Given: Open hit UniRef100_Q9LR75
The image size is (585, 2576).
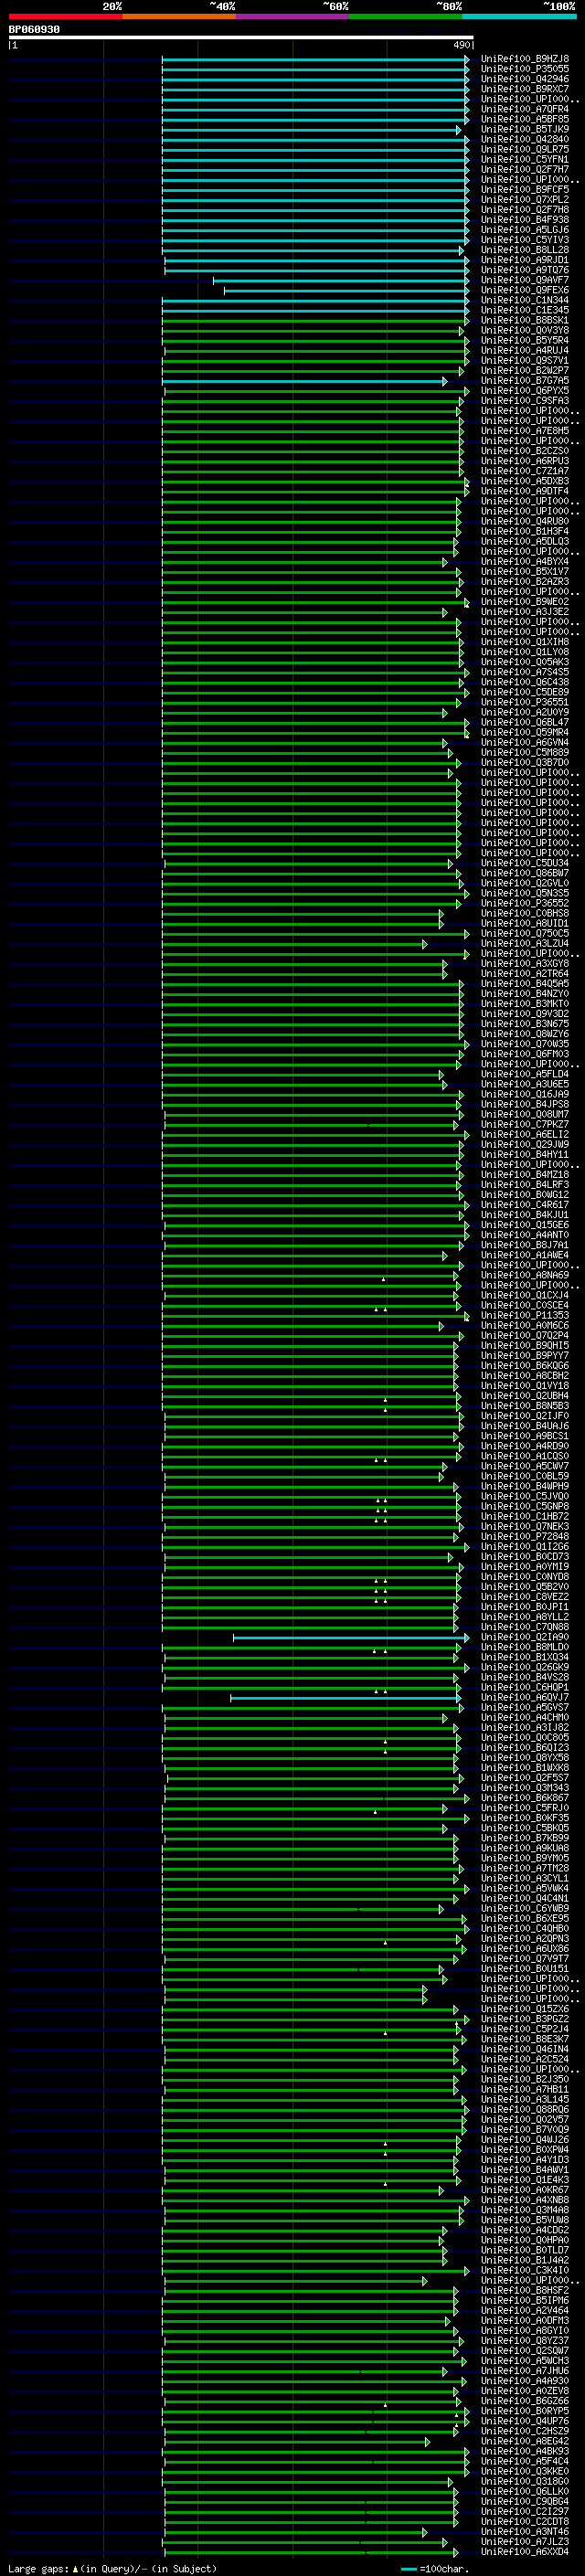Looking at the screenshot, I should [525, 149].
